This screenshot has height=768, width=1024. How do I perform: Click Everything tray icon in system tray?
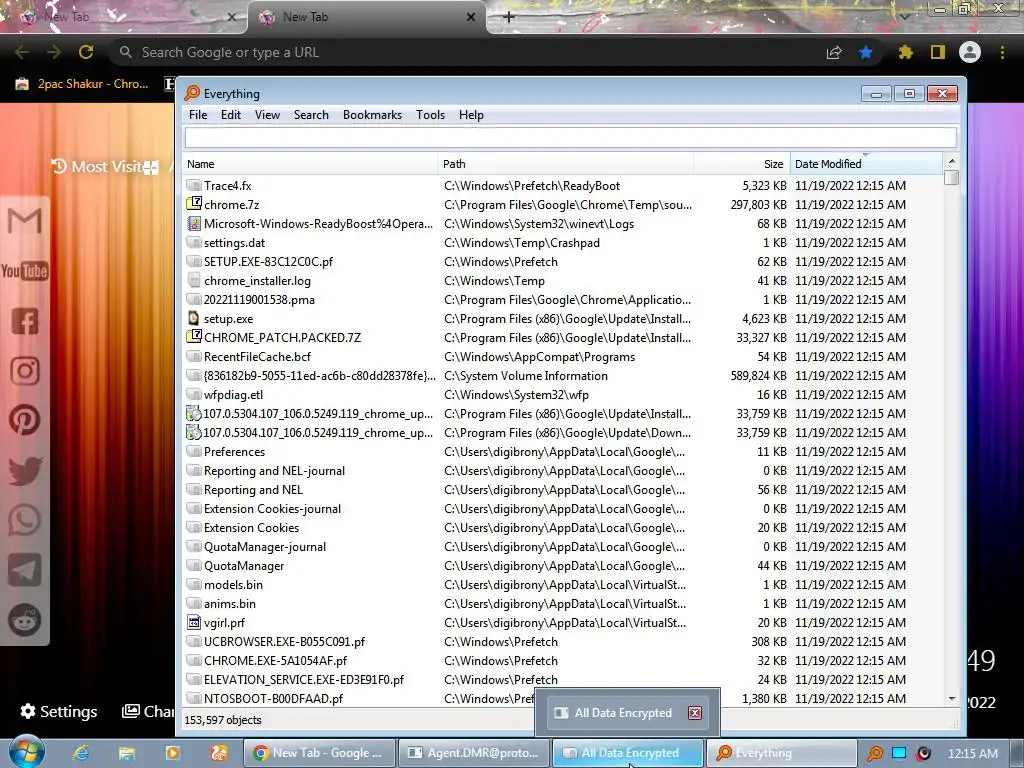pyautogui.click(x=874, y=753)
